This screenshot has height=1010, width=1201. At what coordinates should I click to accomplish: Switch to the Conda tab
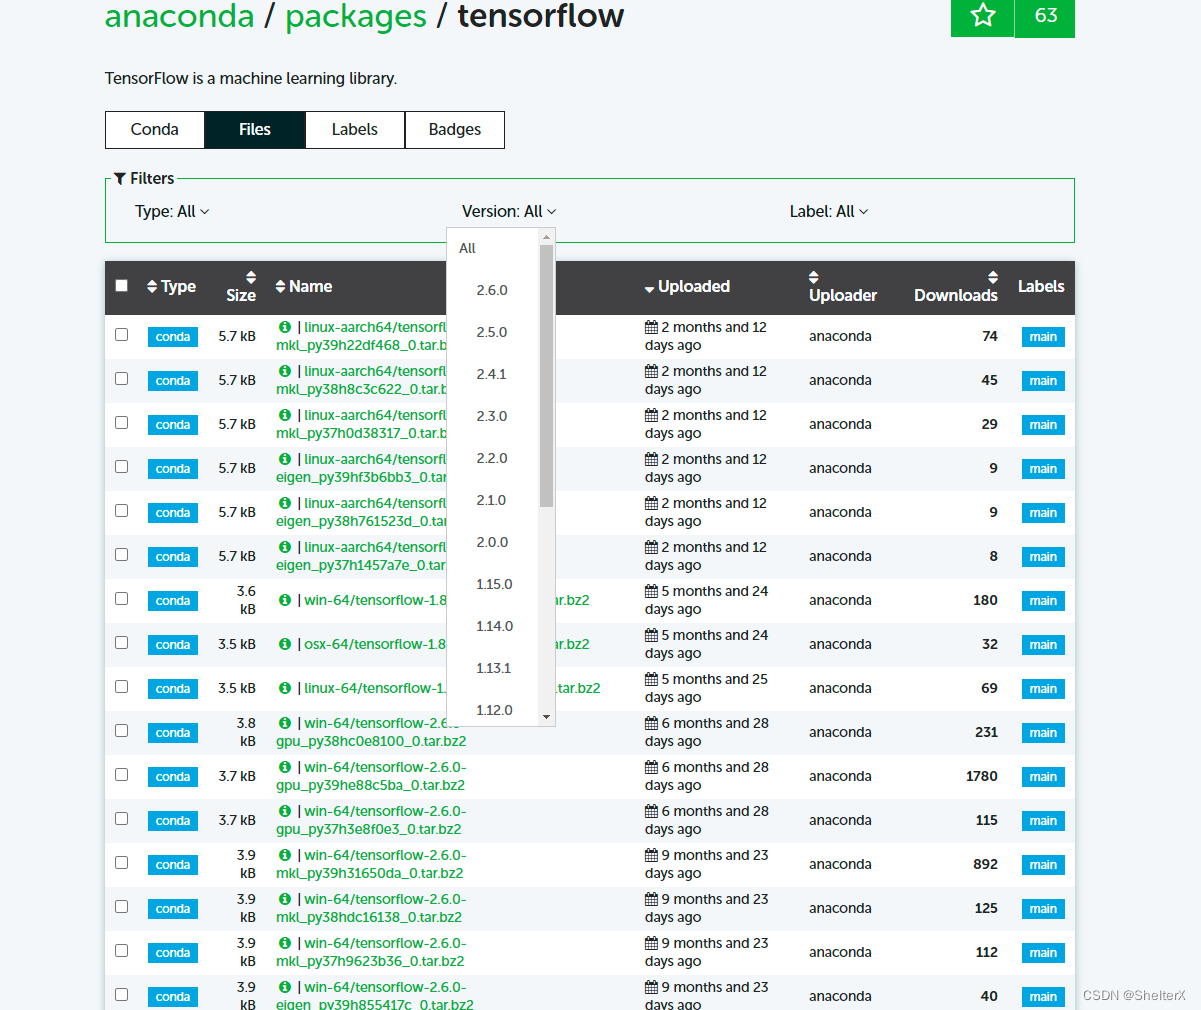(155, 130)
